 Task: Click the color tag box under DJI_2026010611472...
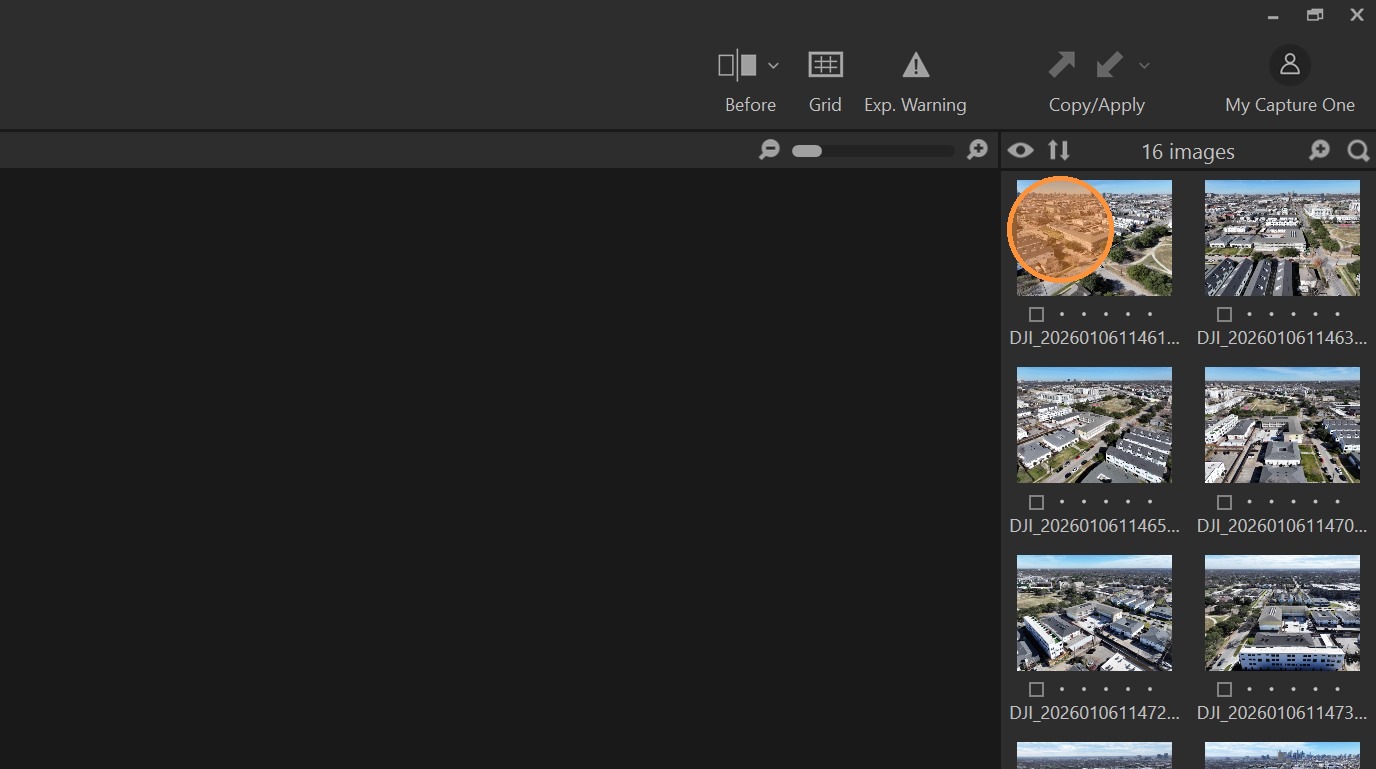(1036, 689)
